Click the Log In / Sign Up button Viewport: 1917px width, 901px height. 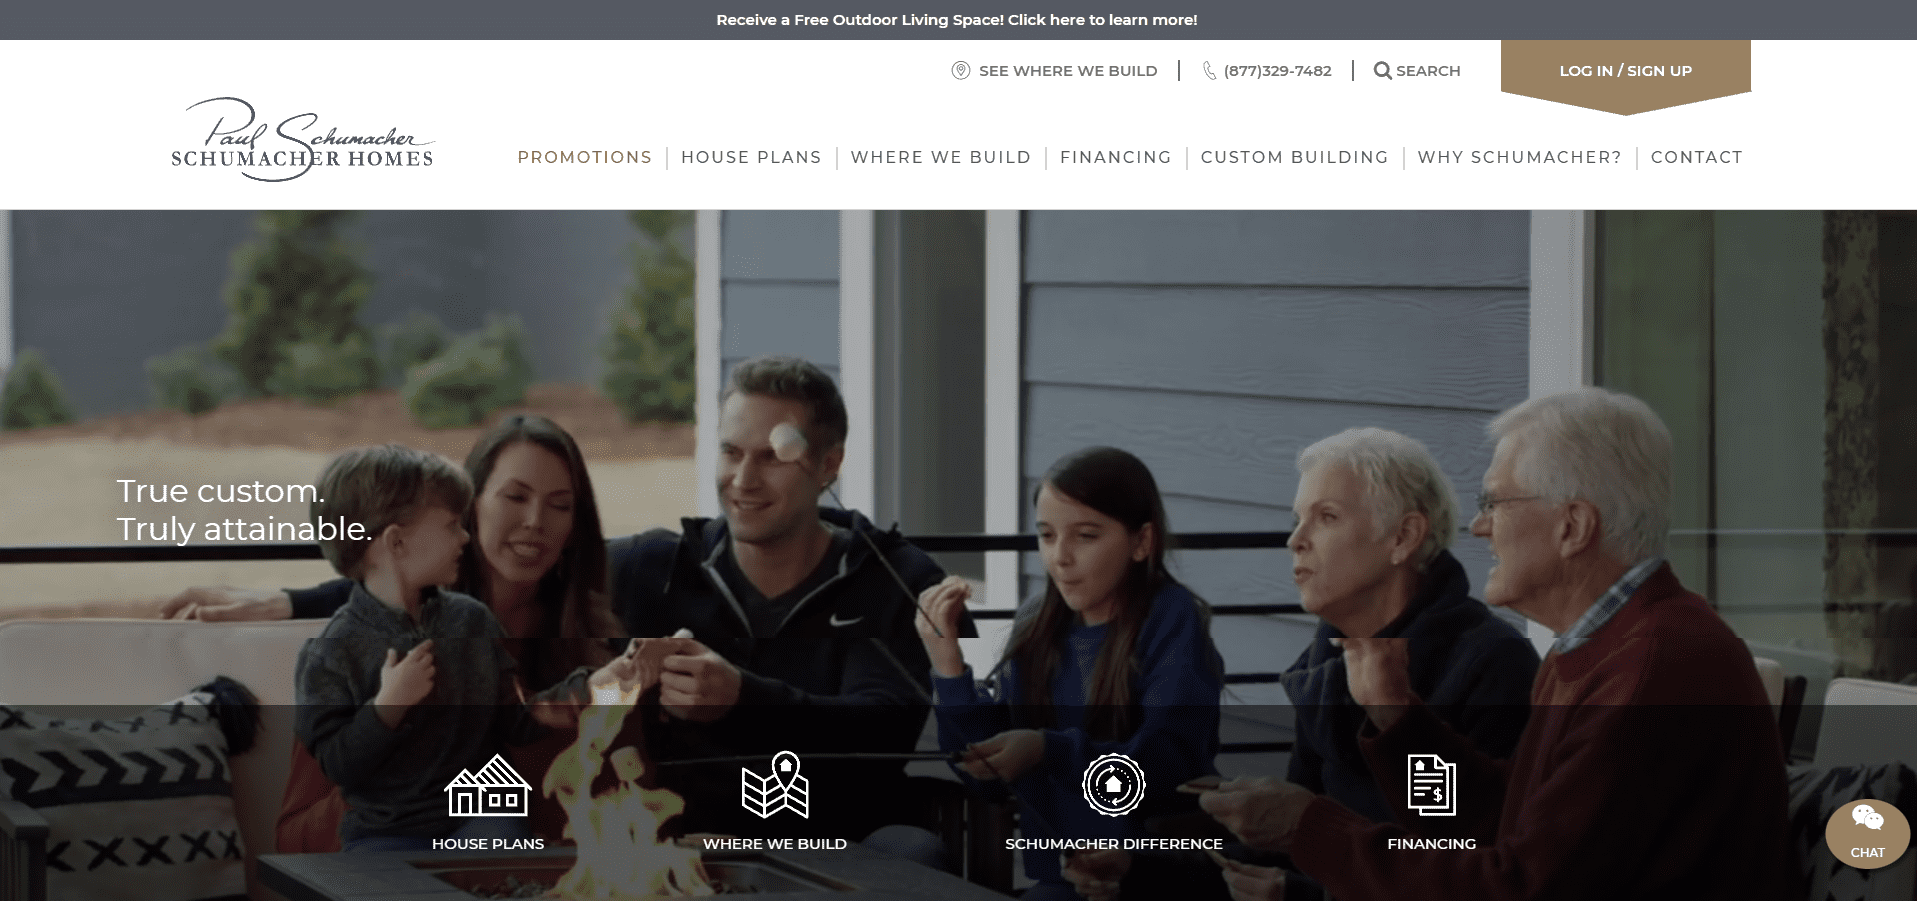(x=1625, y=71)
